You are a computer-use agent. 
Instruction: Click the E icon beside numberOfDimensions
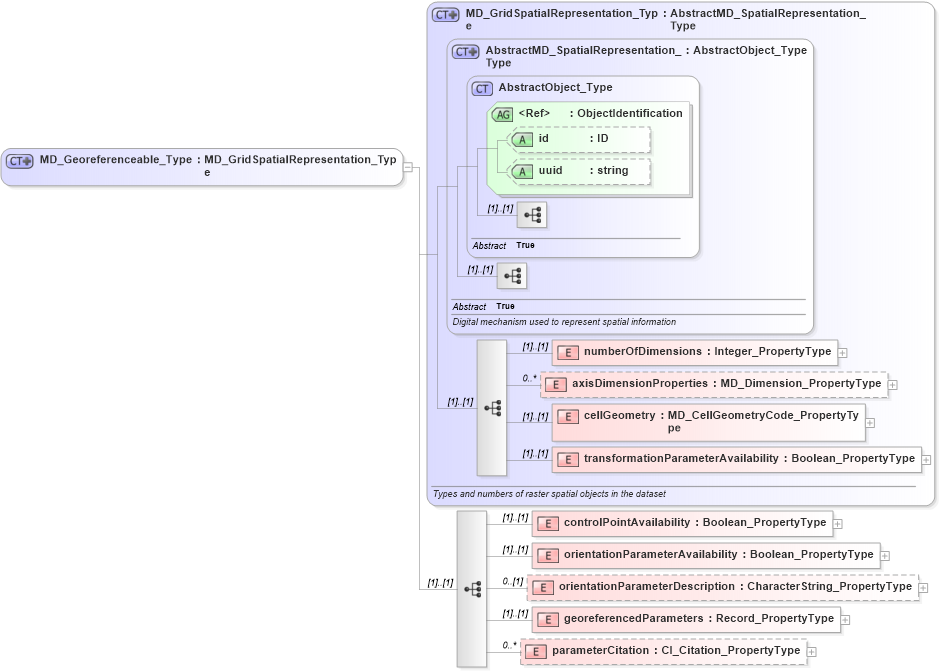click(x=566, y=352)
